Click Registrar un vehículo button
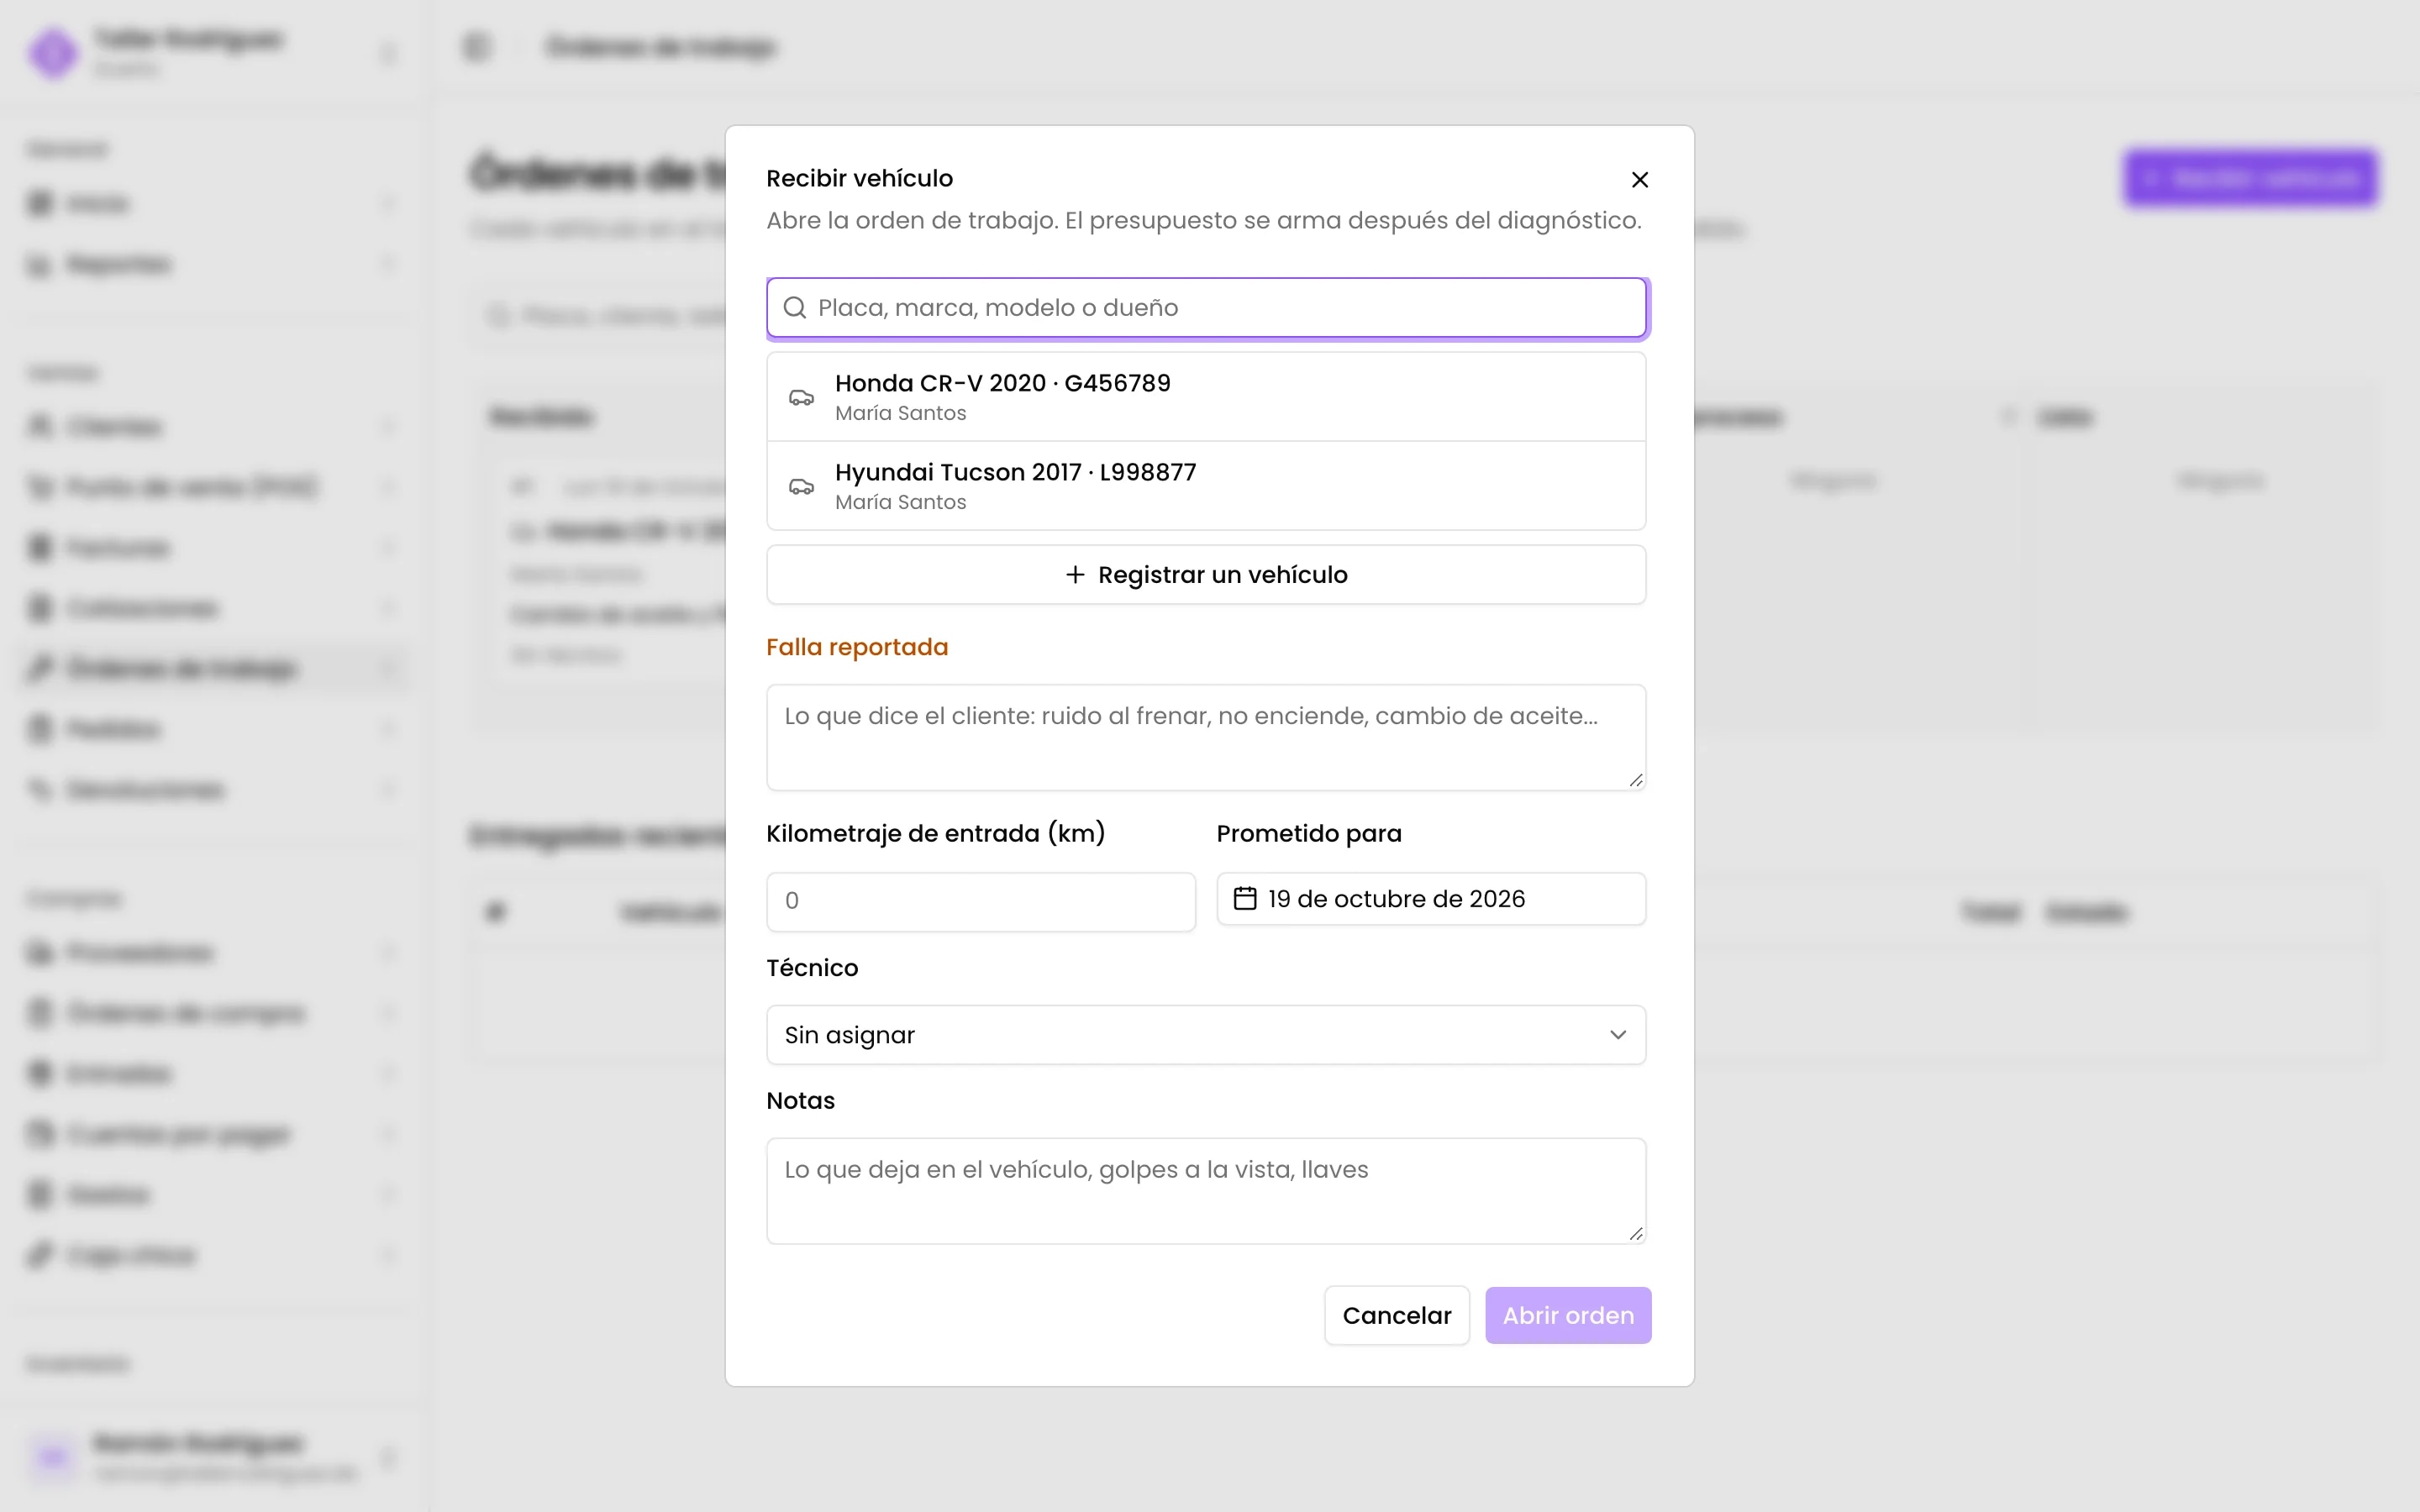The image size is (2420, 1512). click(x=1206, y=575)
